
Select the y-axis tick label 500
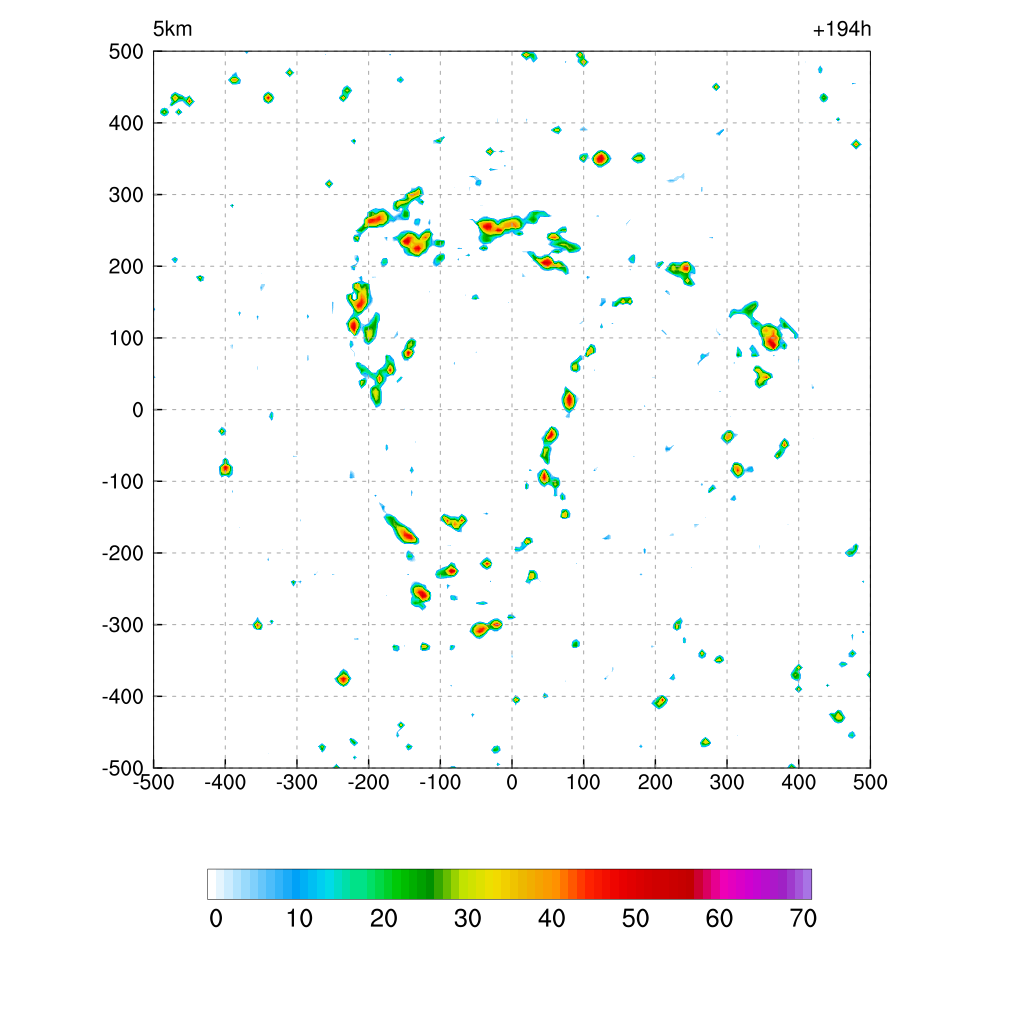(126, 52)
